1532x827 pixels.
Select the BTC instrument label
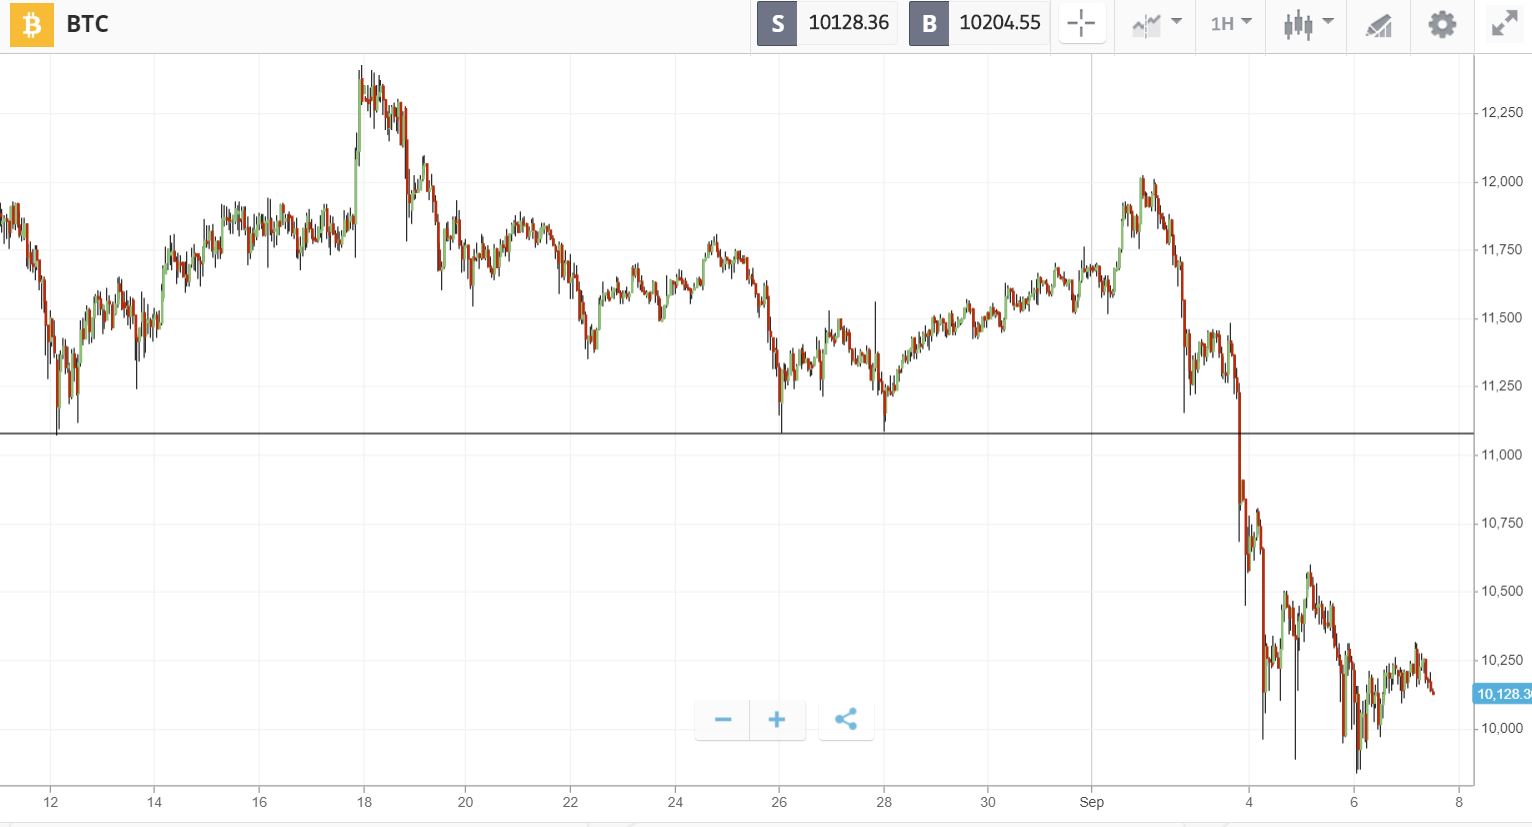point(88,24)
